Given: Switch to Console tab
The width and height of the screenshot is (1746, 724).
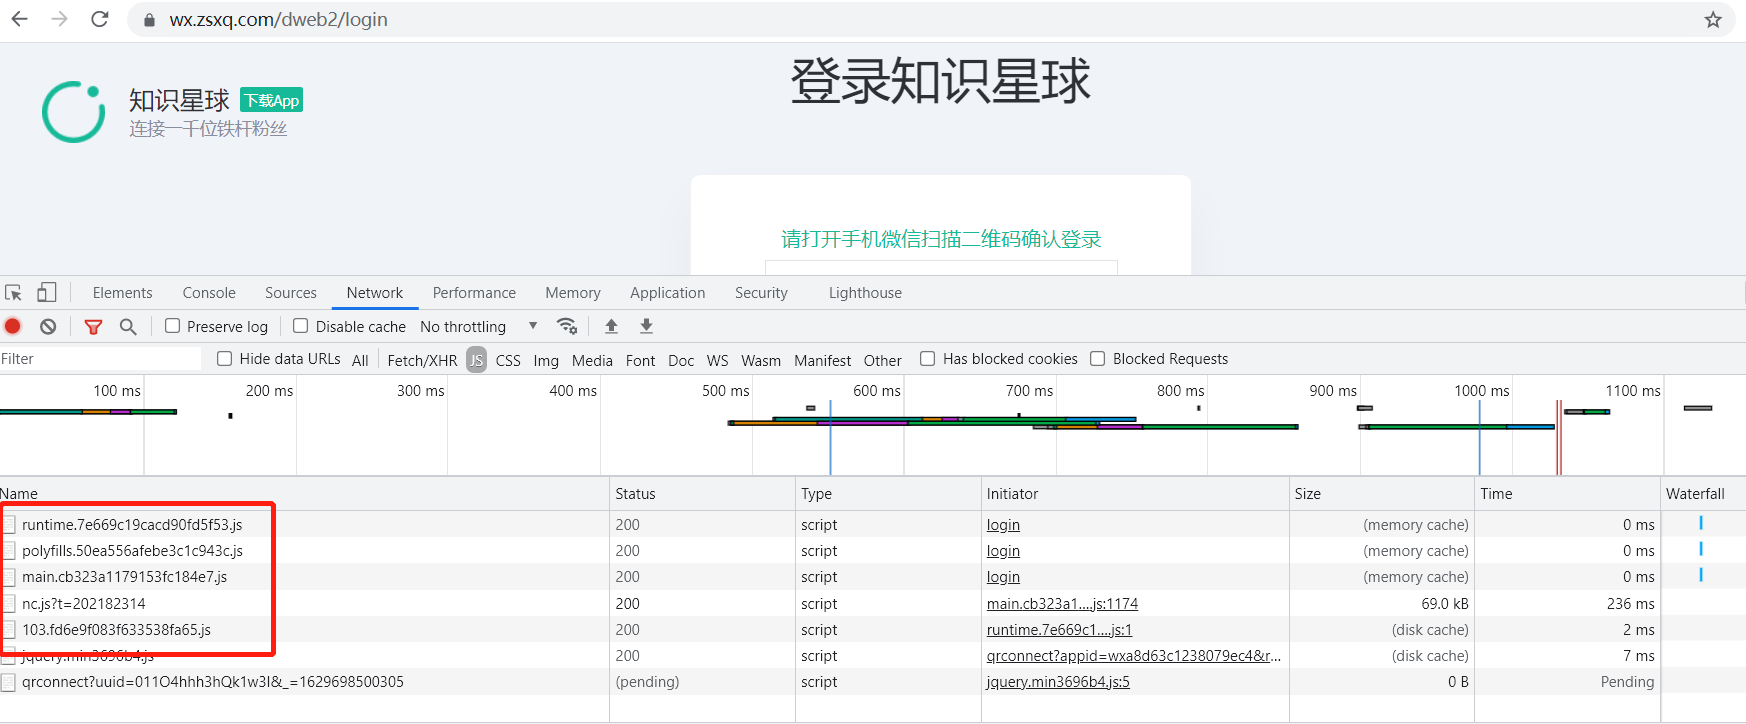Looking at the screenshot, I should [x=209, y=293].
